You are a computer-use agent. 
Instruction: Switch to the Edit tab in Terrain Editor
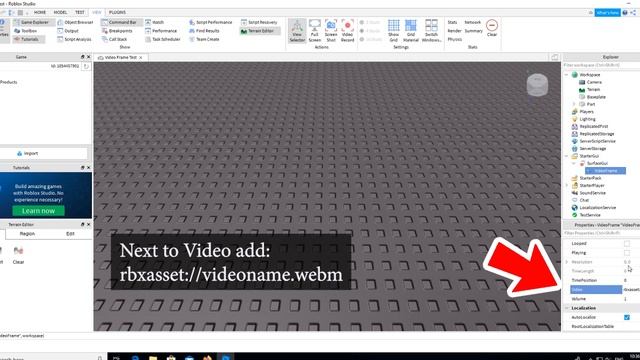point(70,234)
